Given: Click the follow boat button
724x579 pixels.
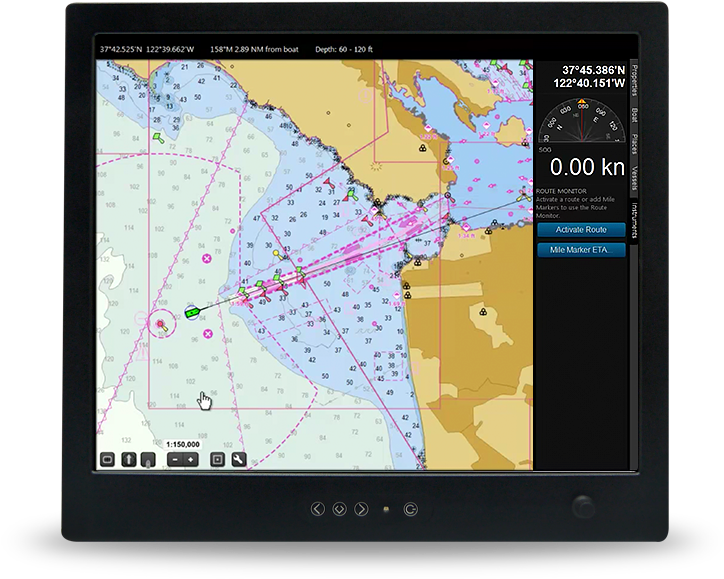Looking at the screenshot, I should (x=148, y=460).
